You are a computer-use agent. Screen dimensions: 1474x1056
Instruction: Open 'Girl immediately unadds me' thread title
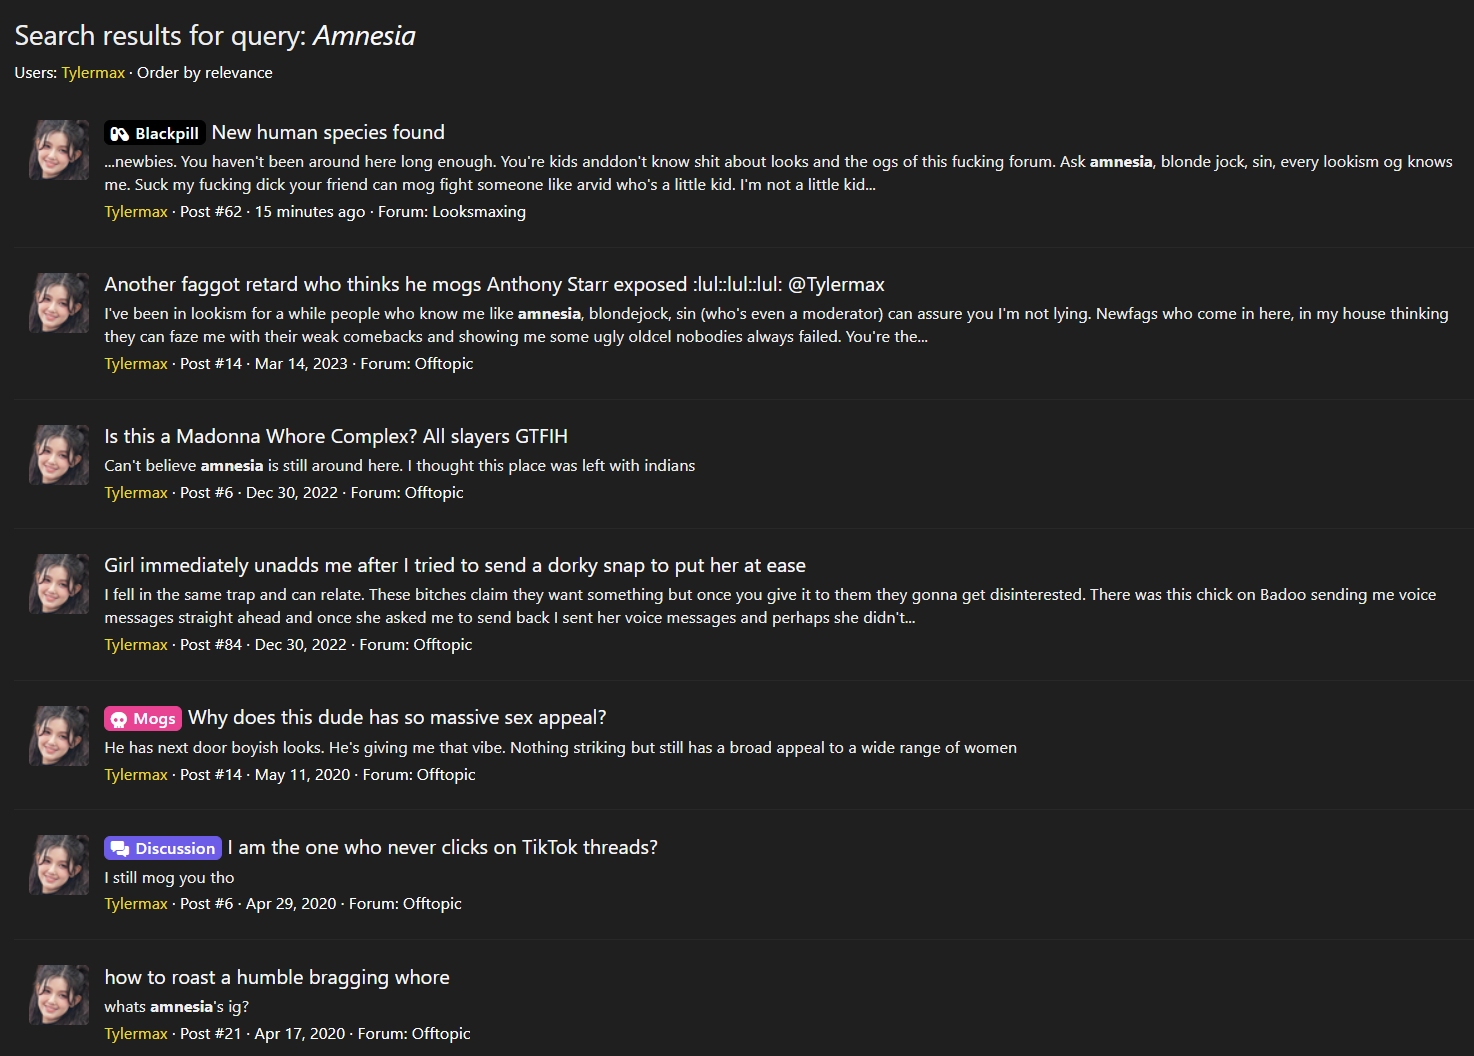click(455, 566)
